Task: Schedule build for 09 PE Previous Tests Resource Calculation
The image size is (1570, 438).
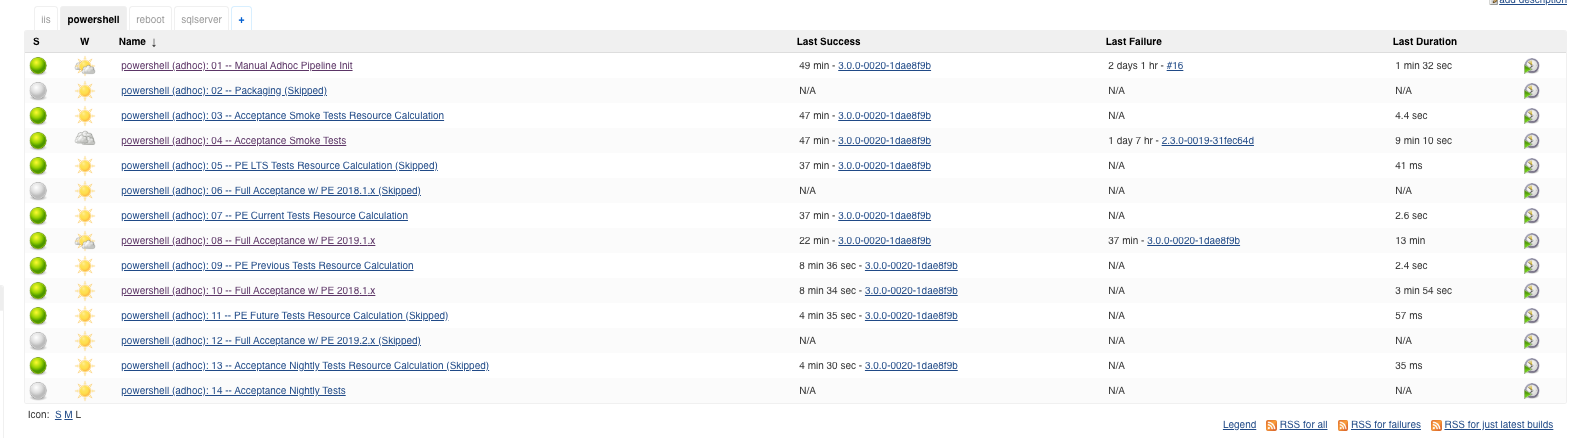Action: (x=1531, y=266)
